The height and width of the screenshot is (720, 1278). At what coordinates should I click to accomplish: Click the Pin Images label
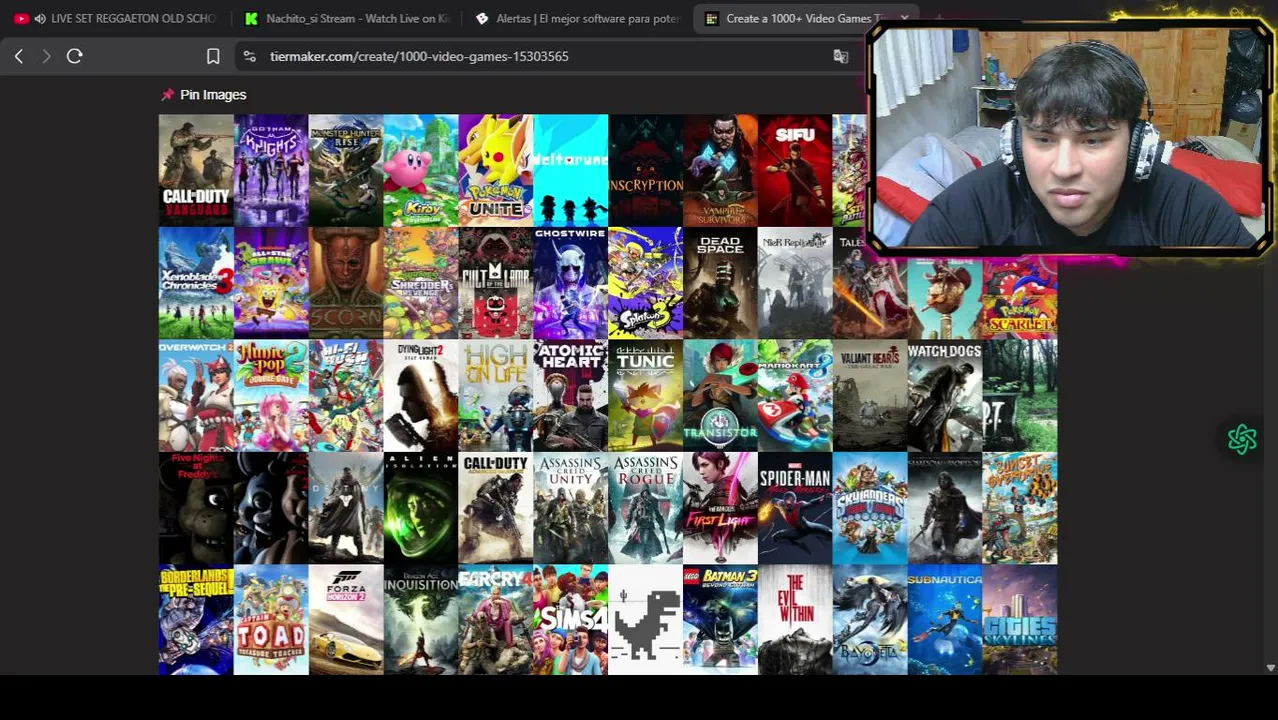click(x=213, y=95)
